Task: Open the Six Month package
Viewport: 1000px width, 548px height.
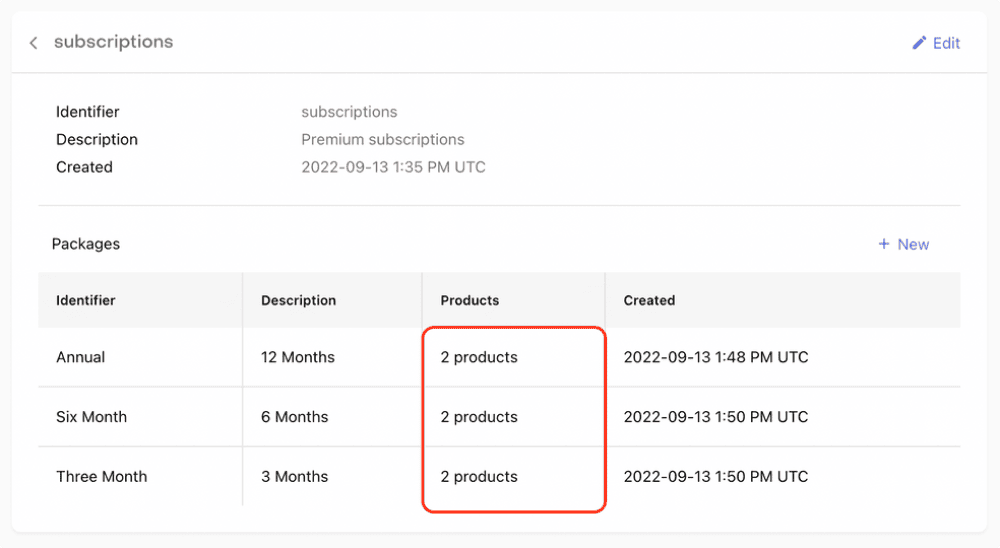Action: [91, 417]
